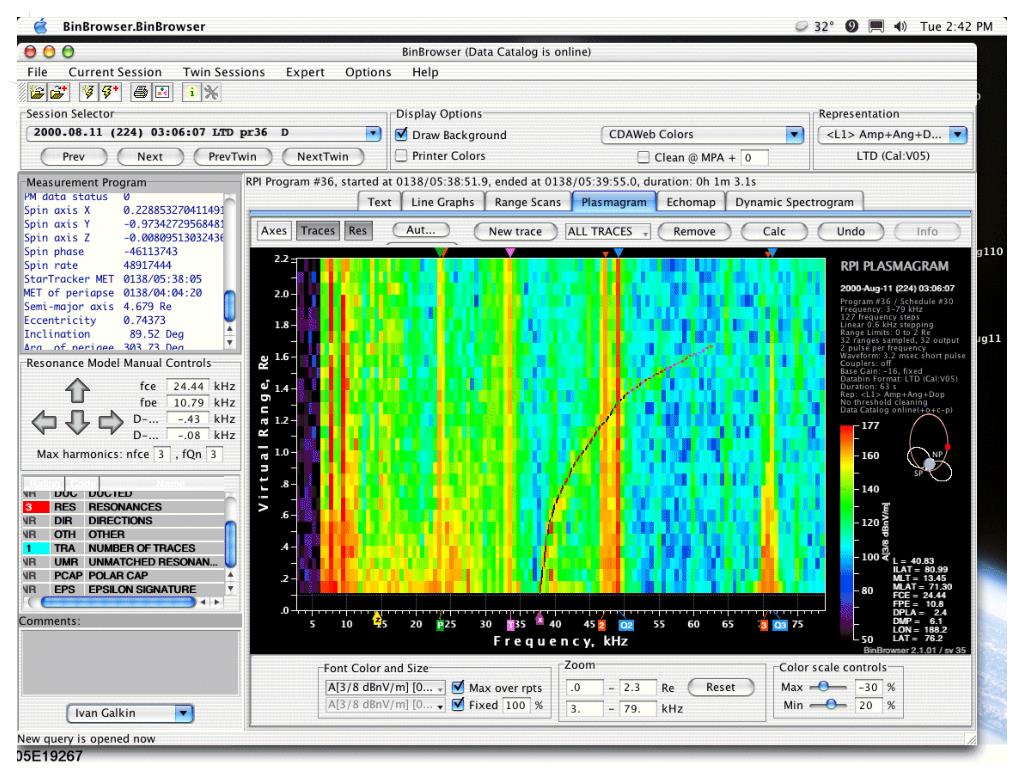Click the New trace button
This screenshot has width=1024, height=768.
tap(515, 231)
